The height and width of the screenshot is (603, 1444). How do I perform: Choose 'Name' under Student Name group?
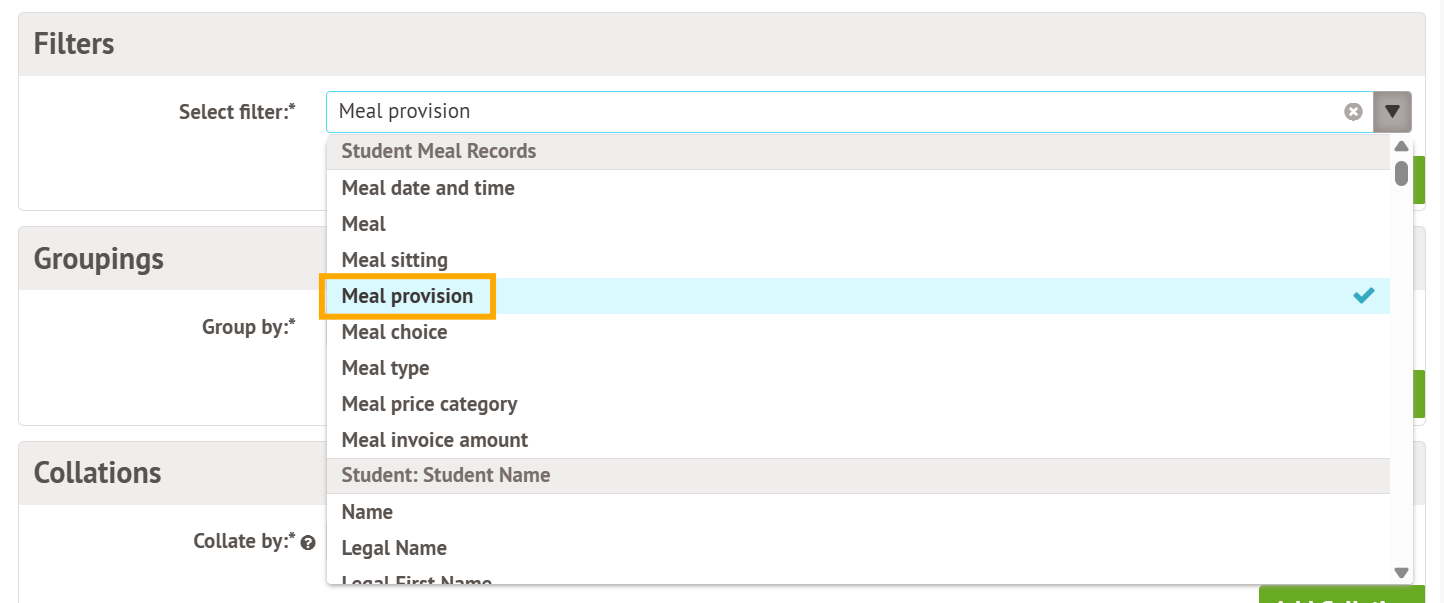tap(367, 512)
